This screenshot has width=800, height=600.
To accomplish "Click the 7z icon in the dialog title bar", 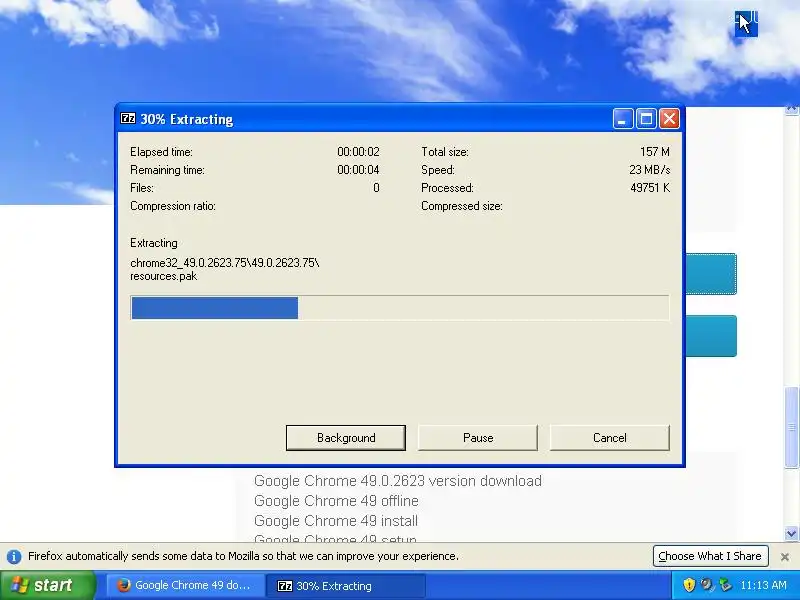I will click(x=128, y=119).
